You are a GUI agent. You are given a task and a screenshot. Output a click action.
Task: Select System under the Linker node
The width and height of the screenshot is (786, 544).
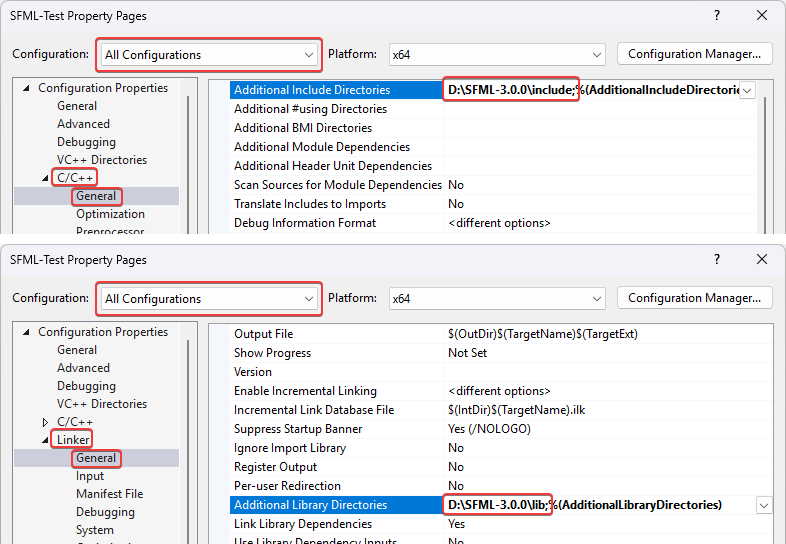(95, 530)
